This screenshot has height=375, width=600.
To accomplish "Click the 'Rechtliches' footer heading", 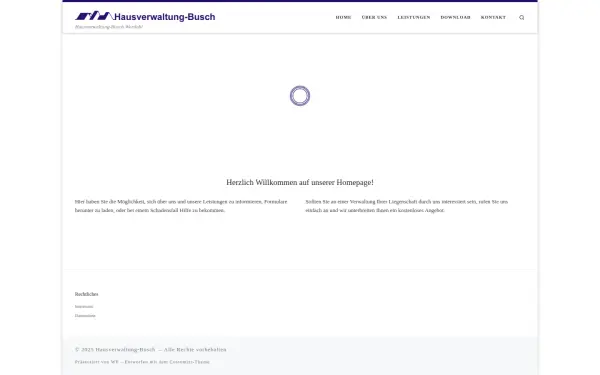I will coord(86,294).
